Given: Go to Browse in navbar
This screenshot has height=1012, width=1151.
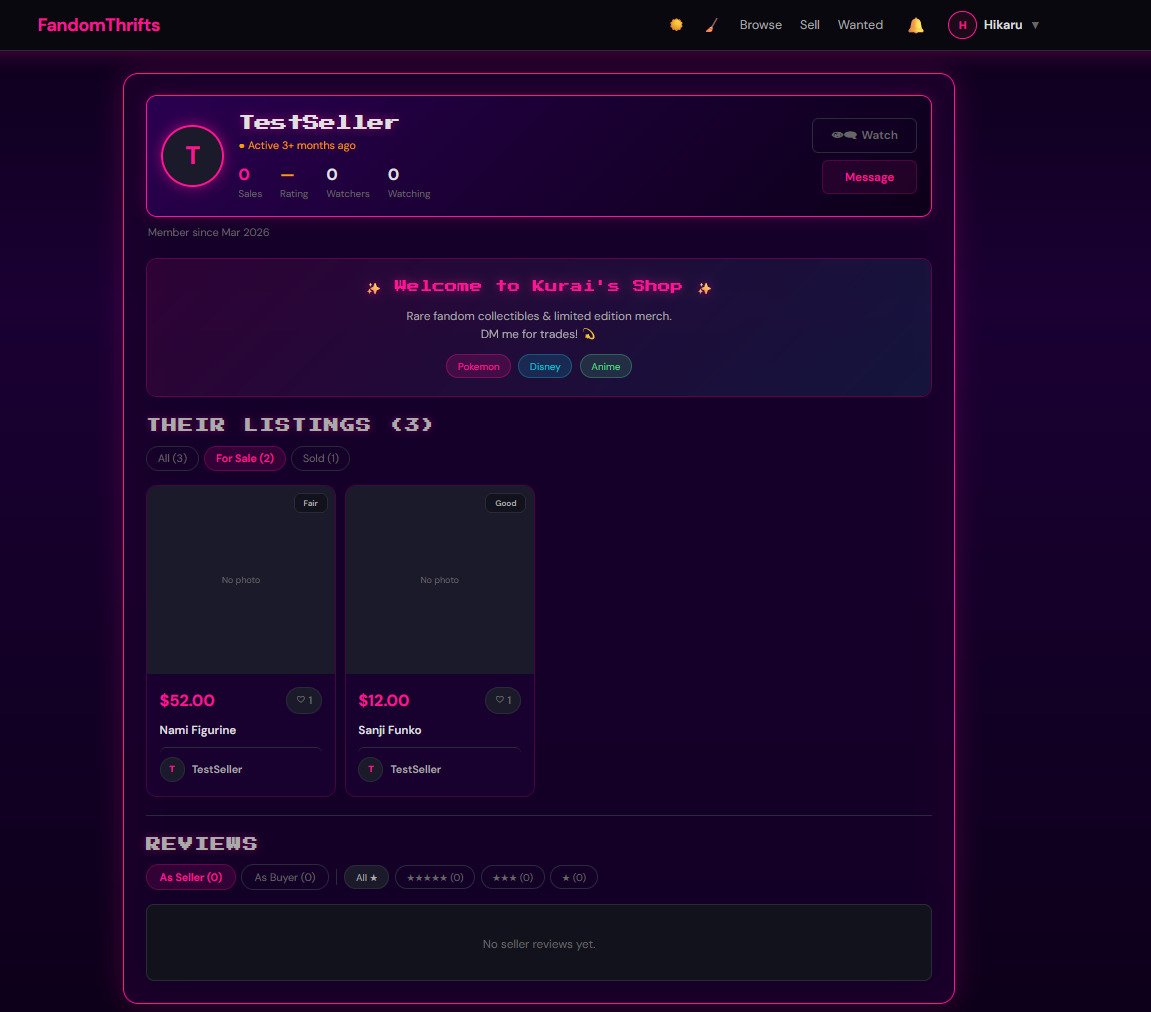Looking at the screenshot, I should click(760, 25).
